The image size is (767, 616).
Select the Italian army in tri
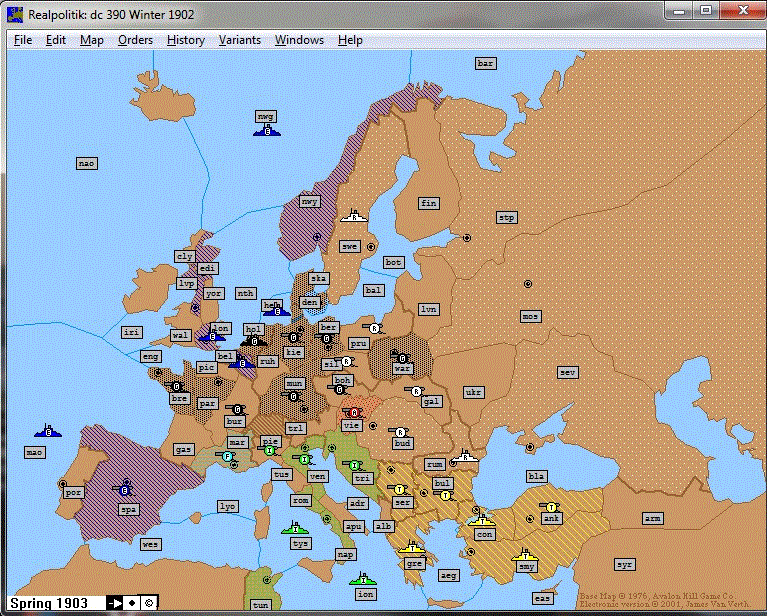click(x=354, y=464)
